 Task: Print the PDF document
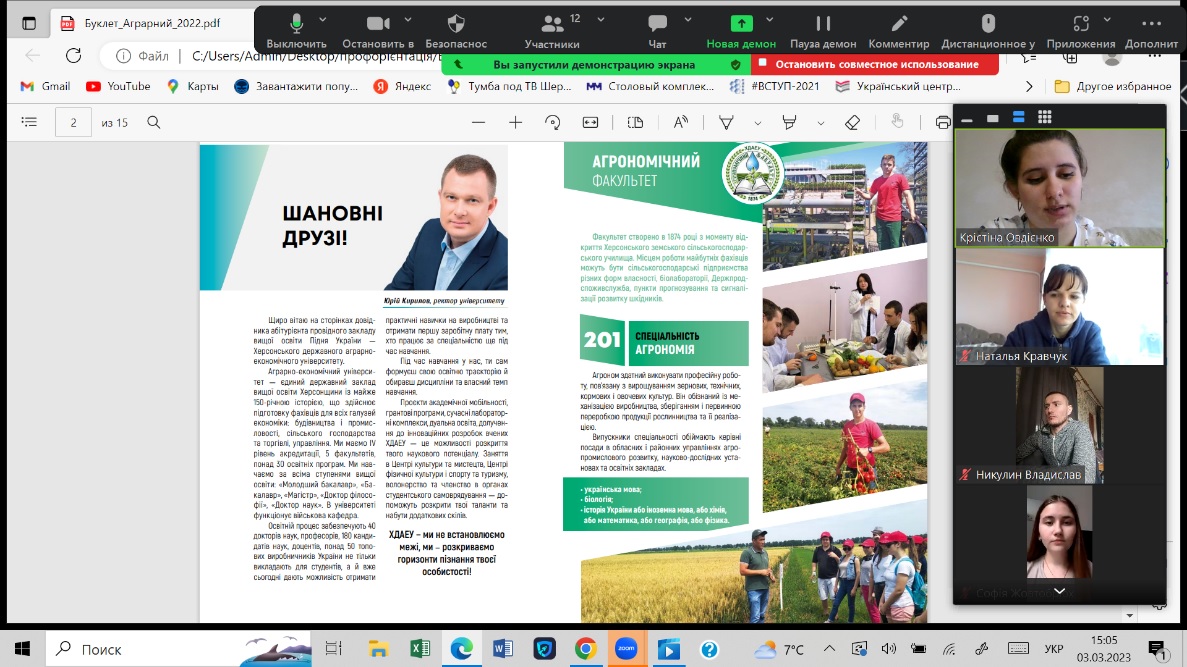[x=942, y=122]
